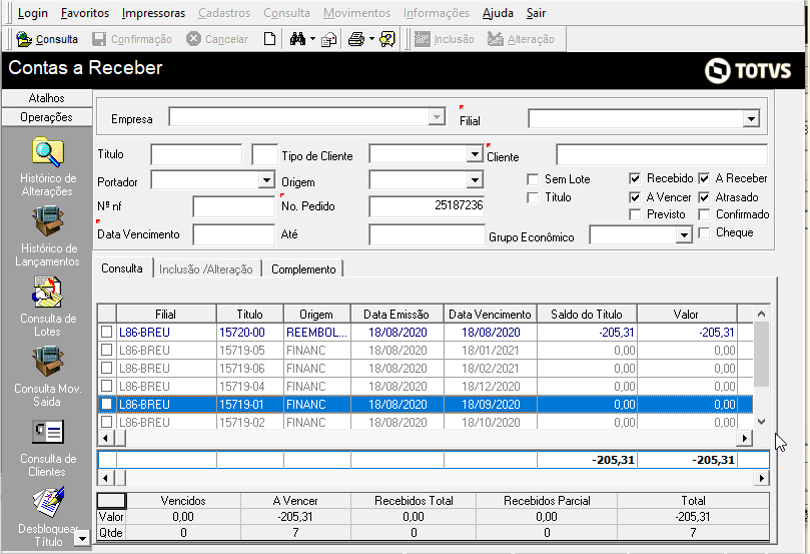Sort by Saldo do Título column header
The image size is (810, 554).
pyautogui.click(x=587, y=314)
